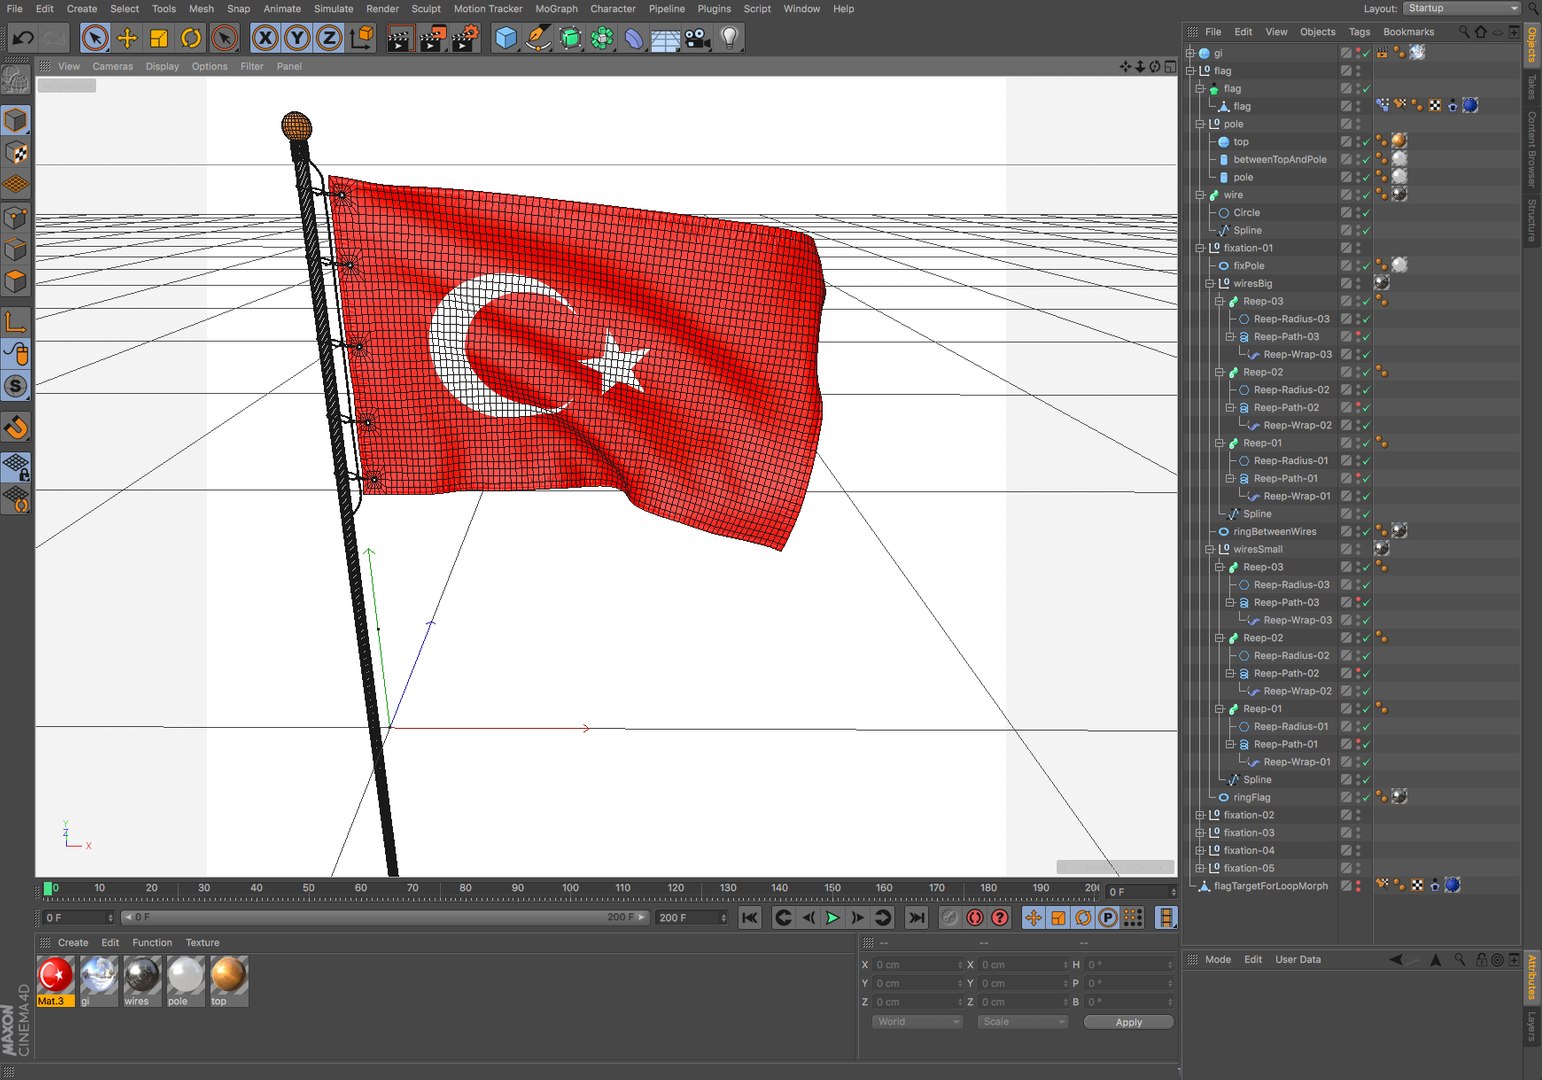Open the User Data menu in Attributes

(x=1298, y=960)
